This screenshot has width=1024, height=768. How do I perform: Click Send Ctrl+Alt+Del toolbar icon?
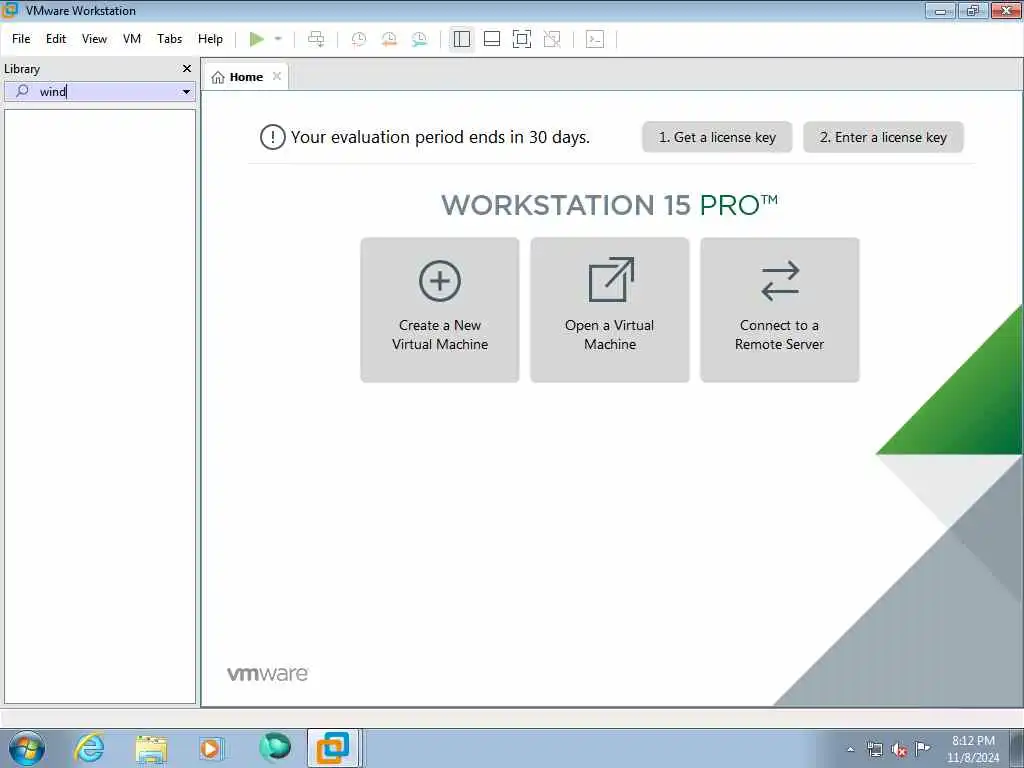coord(316,39)
